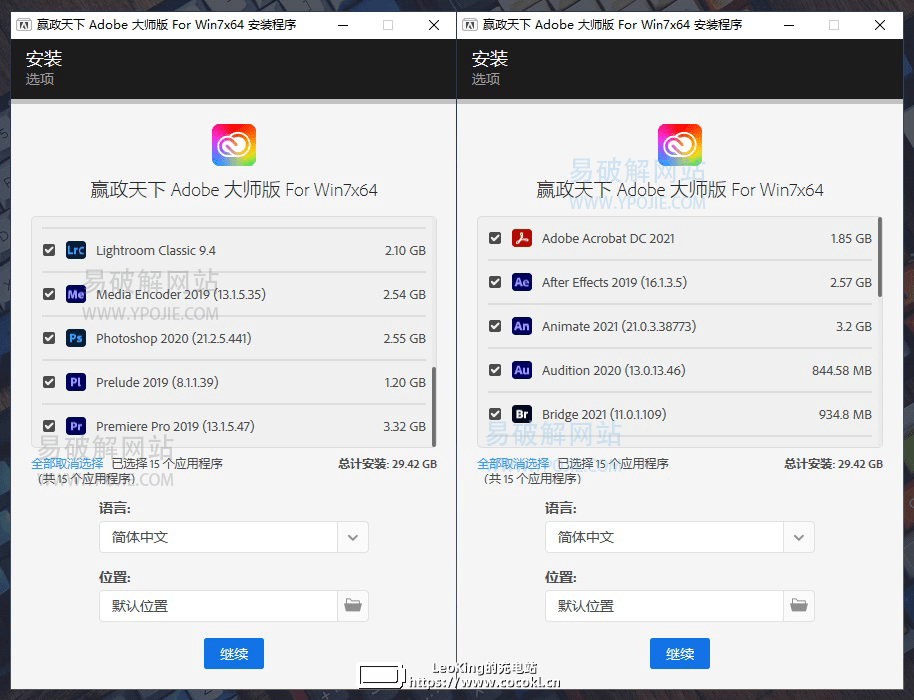Screen dimensions: 914x700
Task: Uncheck Bridge 2021 checkbox
Action: click(x=495, y=414)
